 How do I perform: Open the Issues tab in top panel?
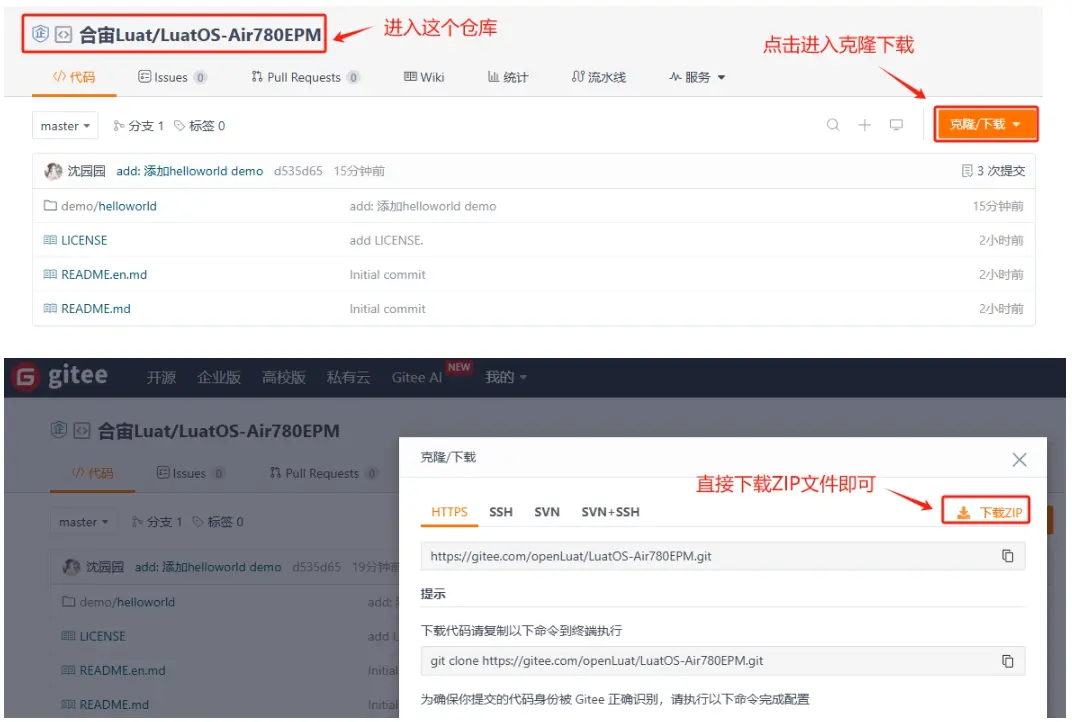[x=172, y=77]
